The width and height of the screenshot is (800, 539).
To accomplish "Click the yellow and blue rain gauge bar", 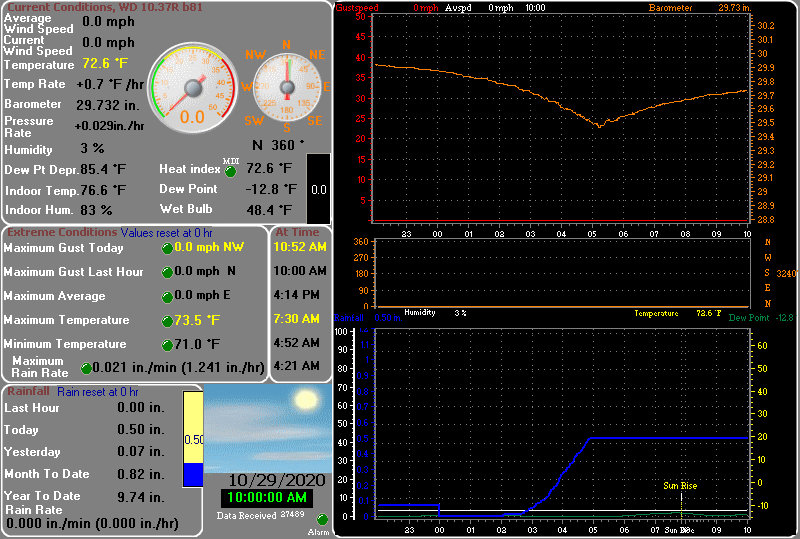I will 193,439.
